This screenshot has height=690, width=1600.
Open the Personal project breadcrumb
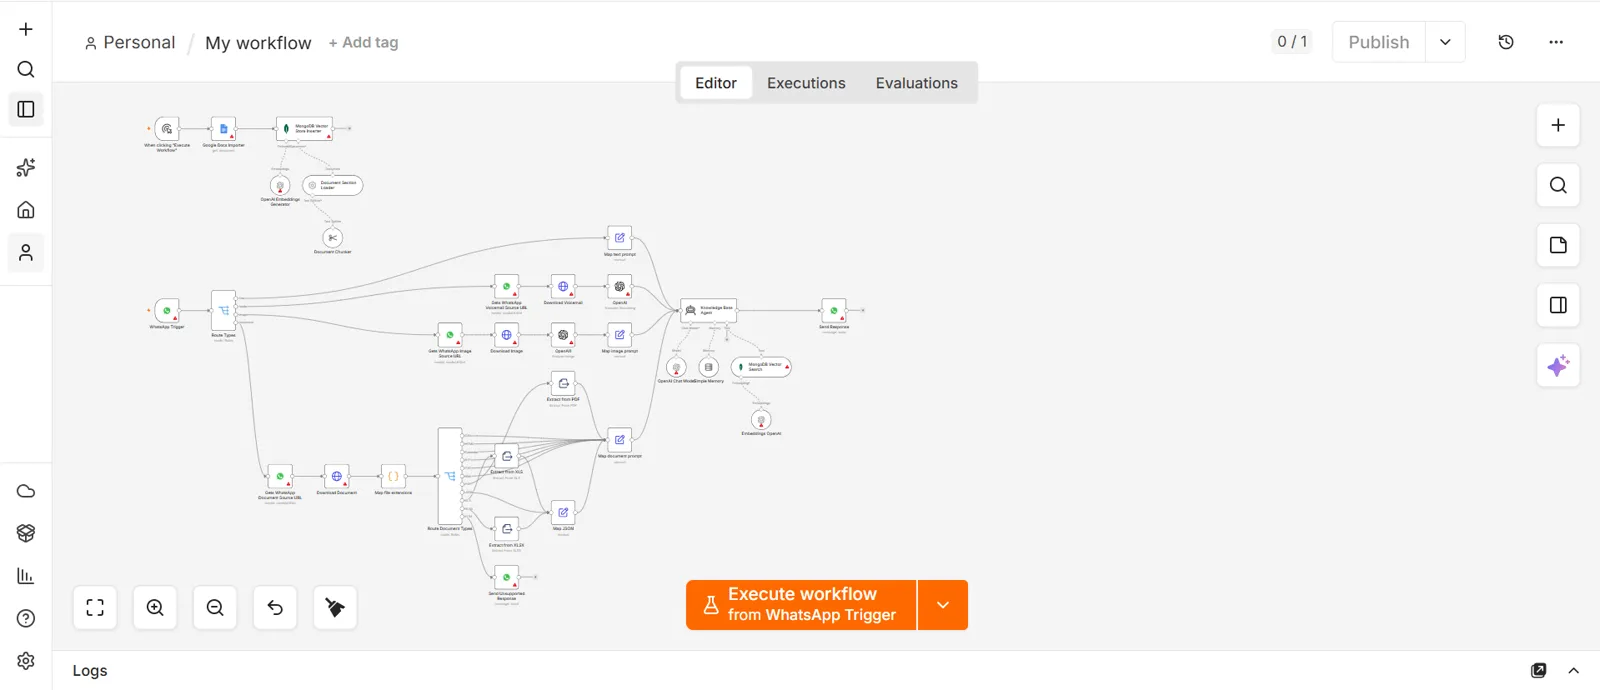point(130,43)
